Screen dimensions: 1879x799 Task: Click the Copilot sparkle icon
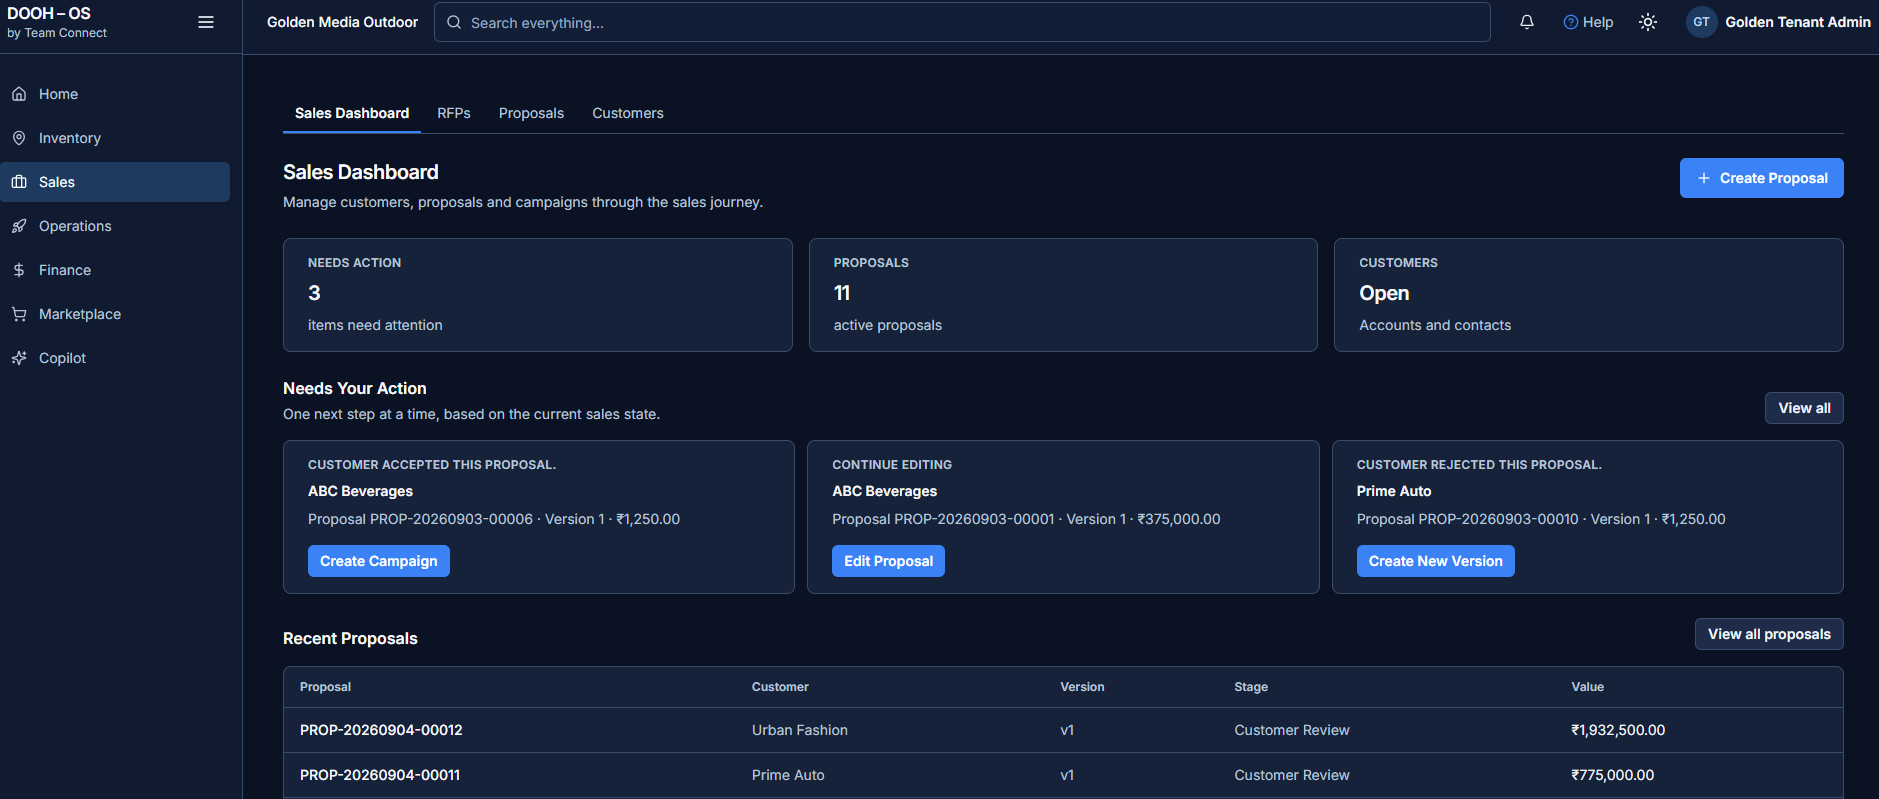pyautogui.click(x=19, y=358)
